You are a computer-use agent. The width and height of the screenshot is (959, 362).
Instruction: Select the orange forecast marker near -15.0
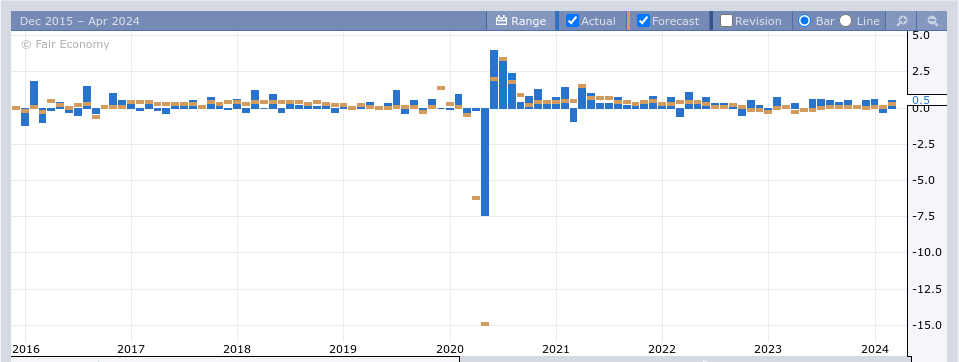(485, 323)
